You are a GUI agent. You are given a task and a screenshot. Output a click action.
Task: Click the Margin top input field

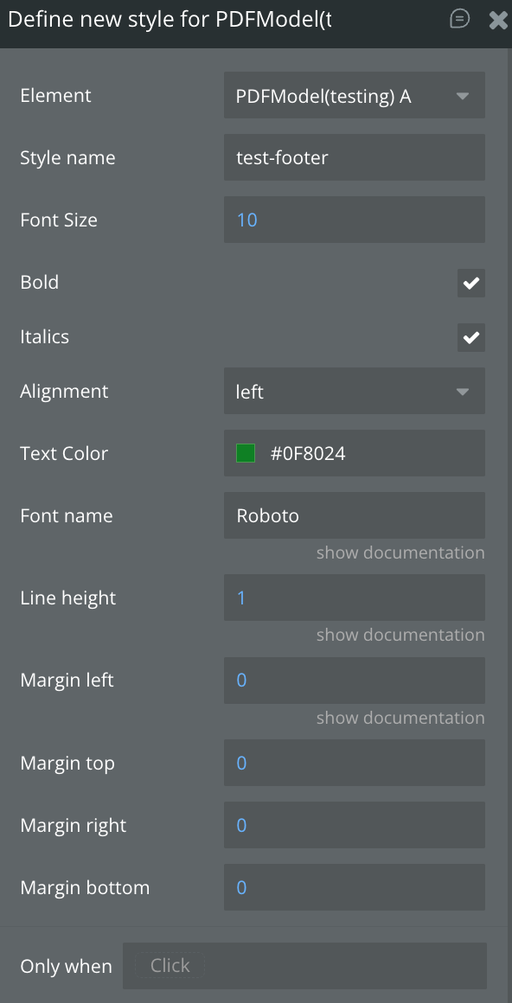click(x=355, y=763)
